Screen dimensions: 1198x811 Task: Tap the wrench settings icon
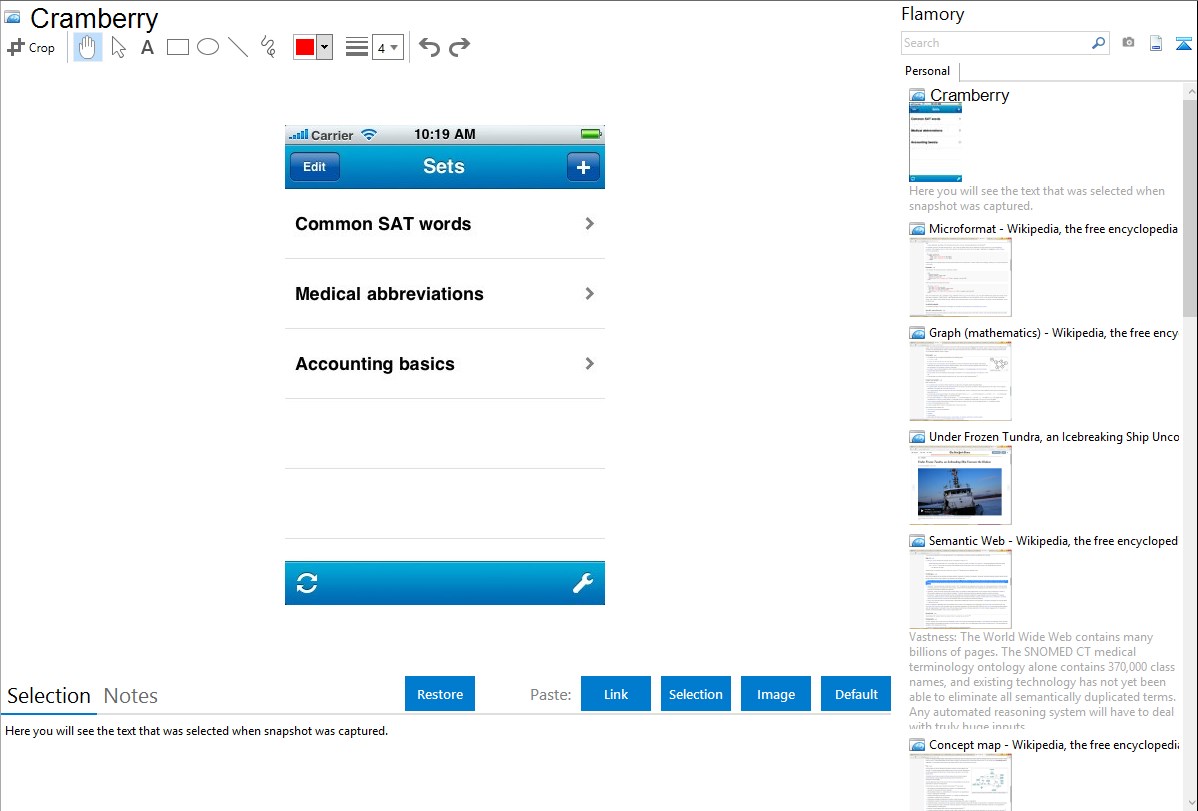[583, 583]
